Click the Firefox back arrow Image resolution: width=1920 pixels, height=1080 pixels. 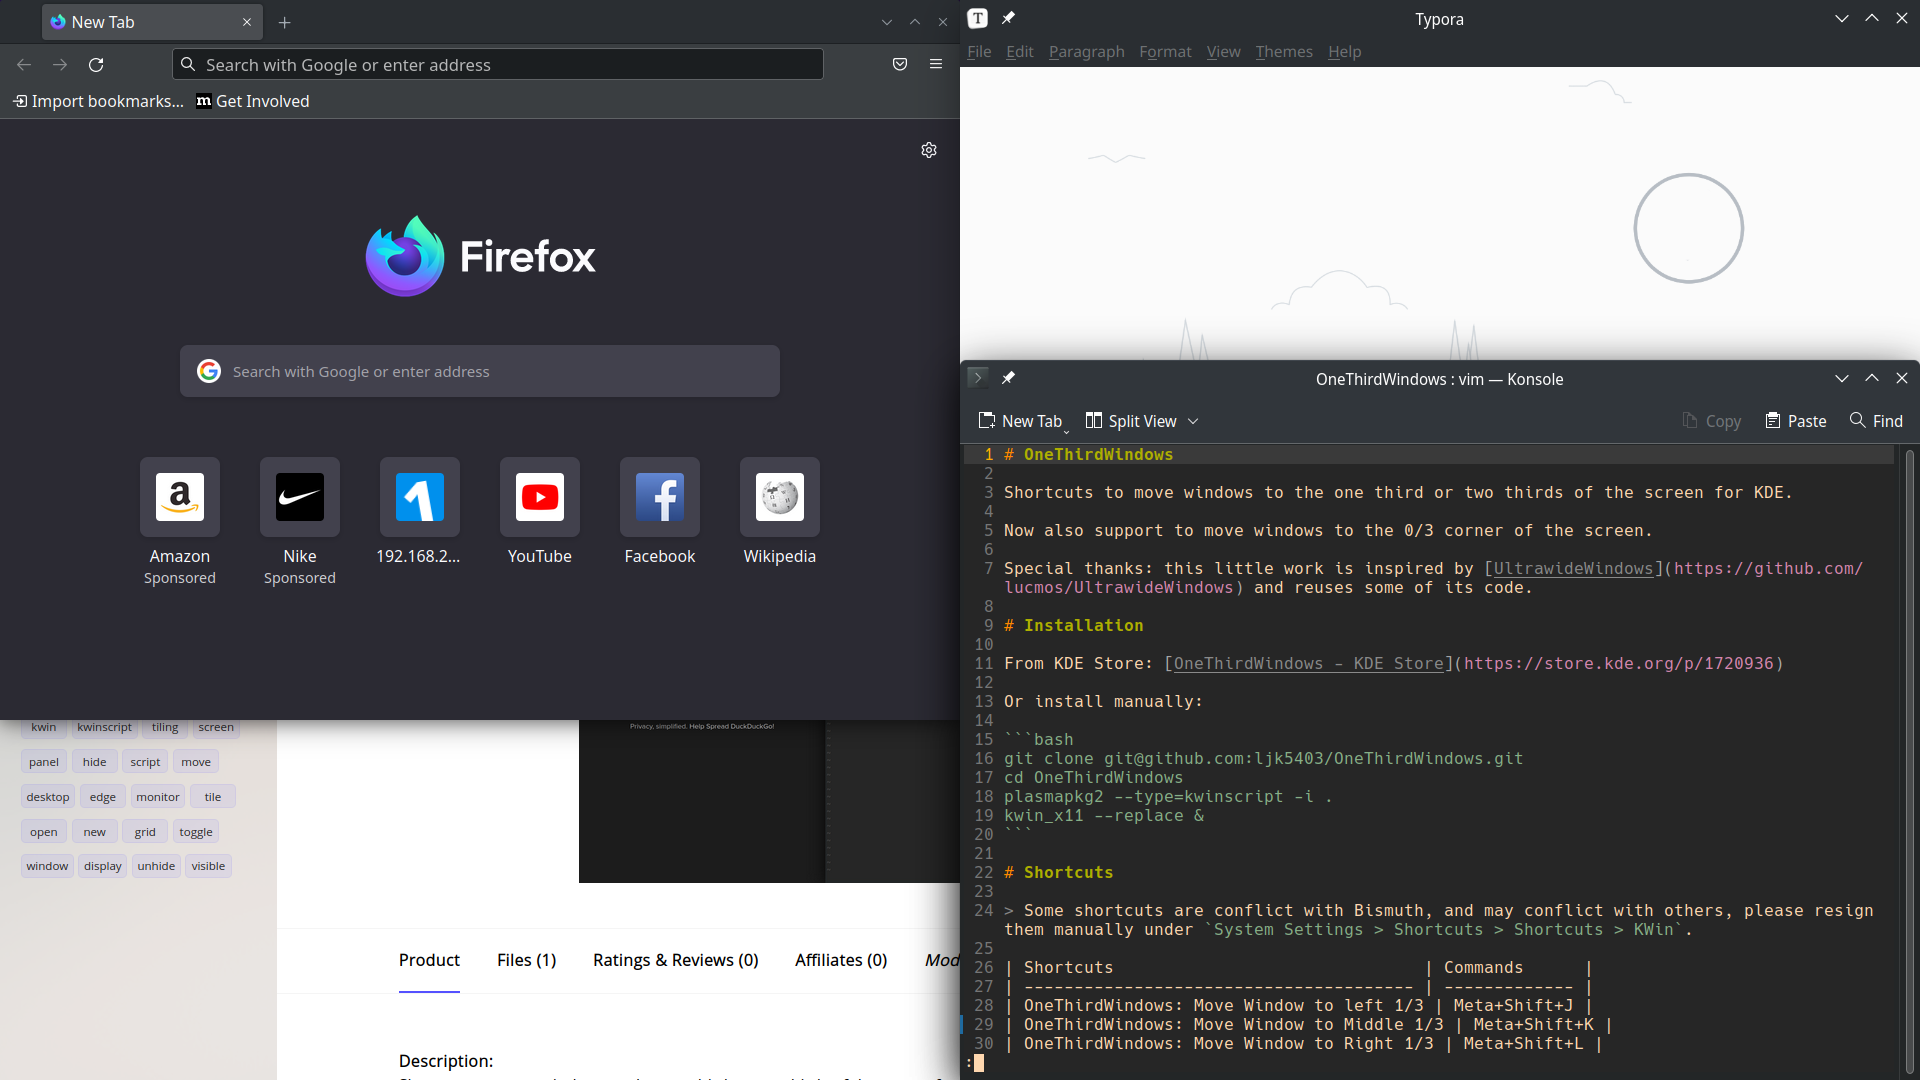click(x=24, y=65)
